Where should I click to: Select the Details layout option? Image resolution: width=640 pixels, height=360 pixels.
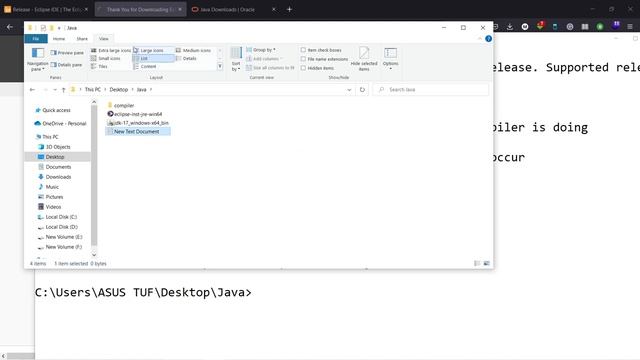(x=186, y=58)
